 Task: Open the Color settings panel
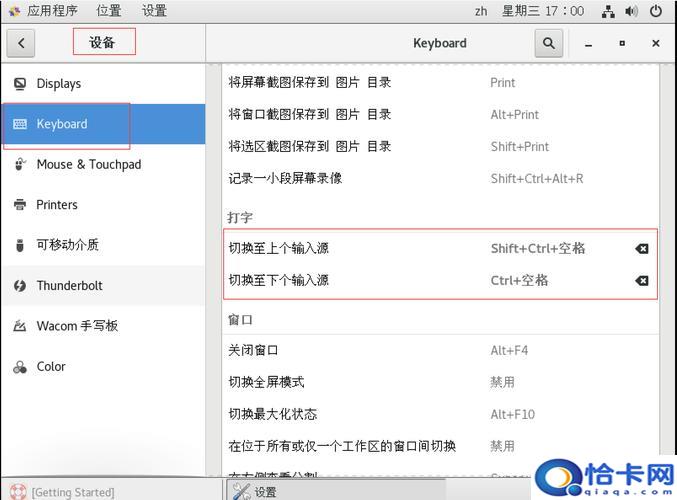pos(51,367)
